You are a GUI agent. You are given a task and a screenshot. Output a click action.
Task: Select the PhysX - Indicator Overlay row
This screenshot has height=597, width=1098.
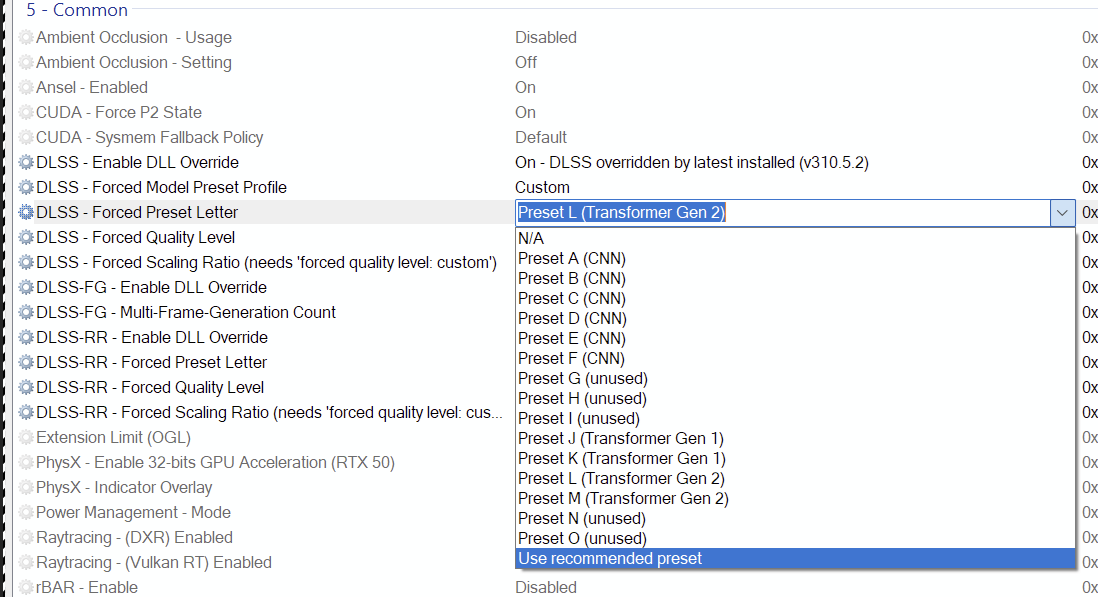click(x=124, y=487)
